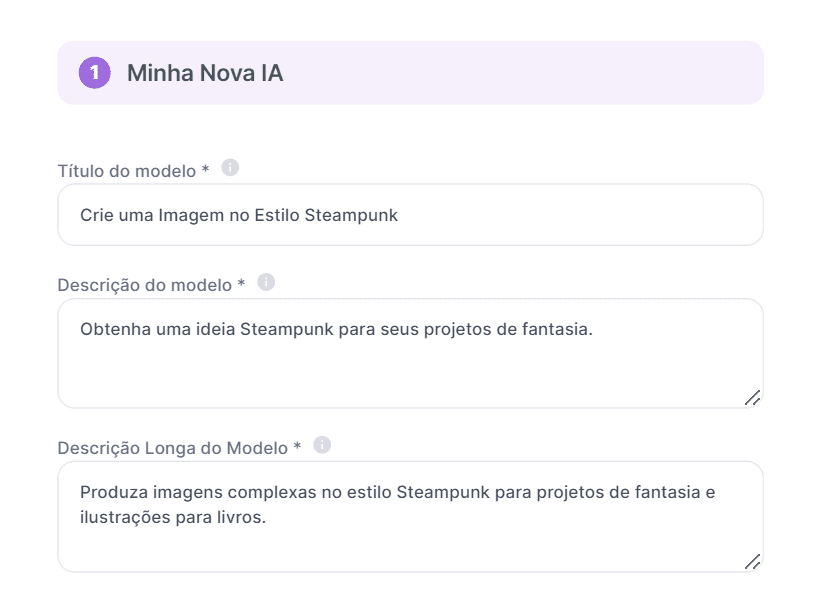This screenshot has width=820, height=593.
Task: Focus the Título do modelo text field
Action: tap(410, 215)
